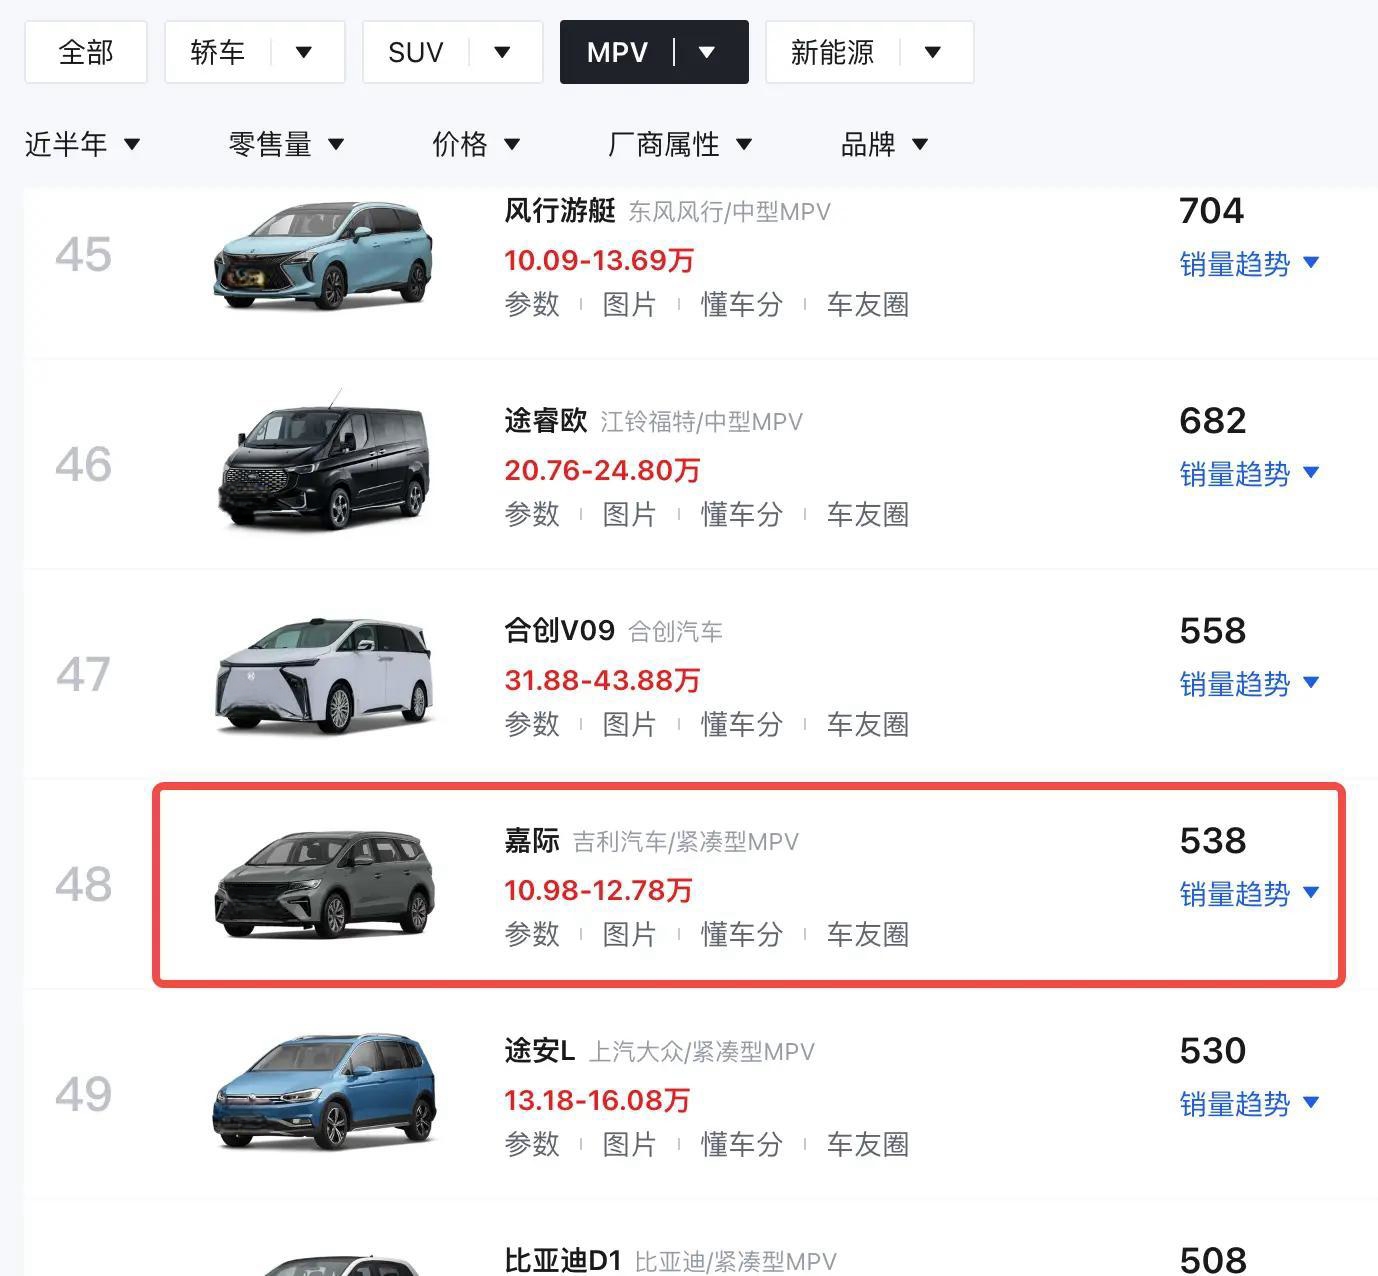Click the 途安L model name
Screen dimensions: 1378x1276
click(x=540, y=1050)
